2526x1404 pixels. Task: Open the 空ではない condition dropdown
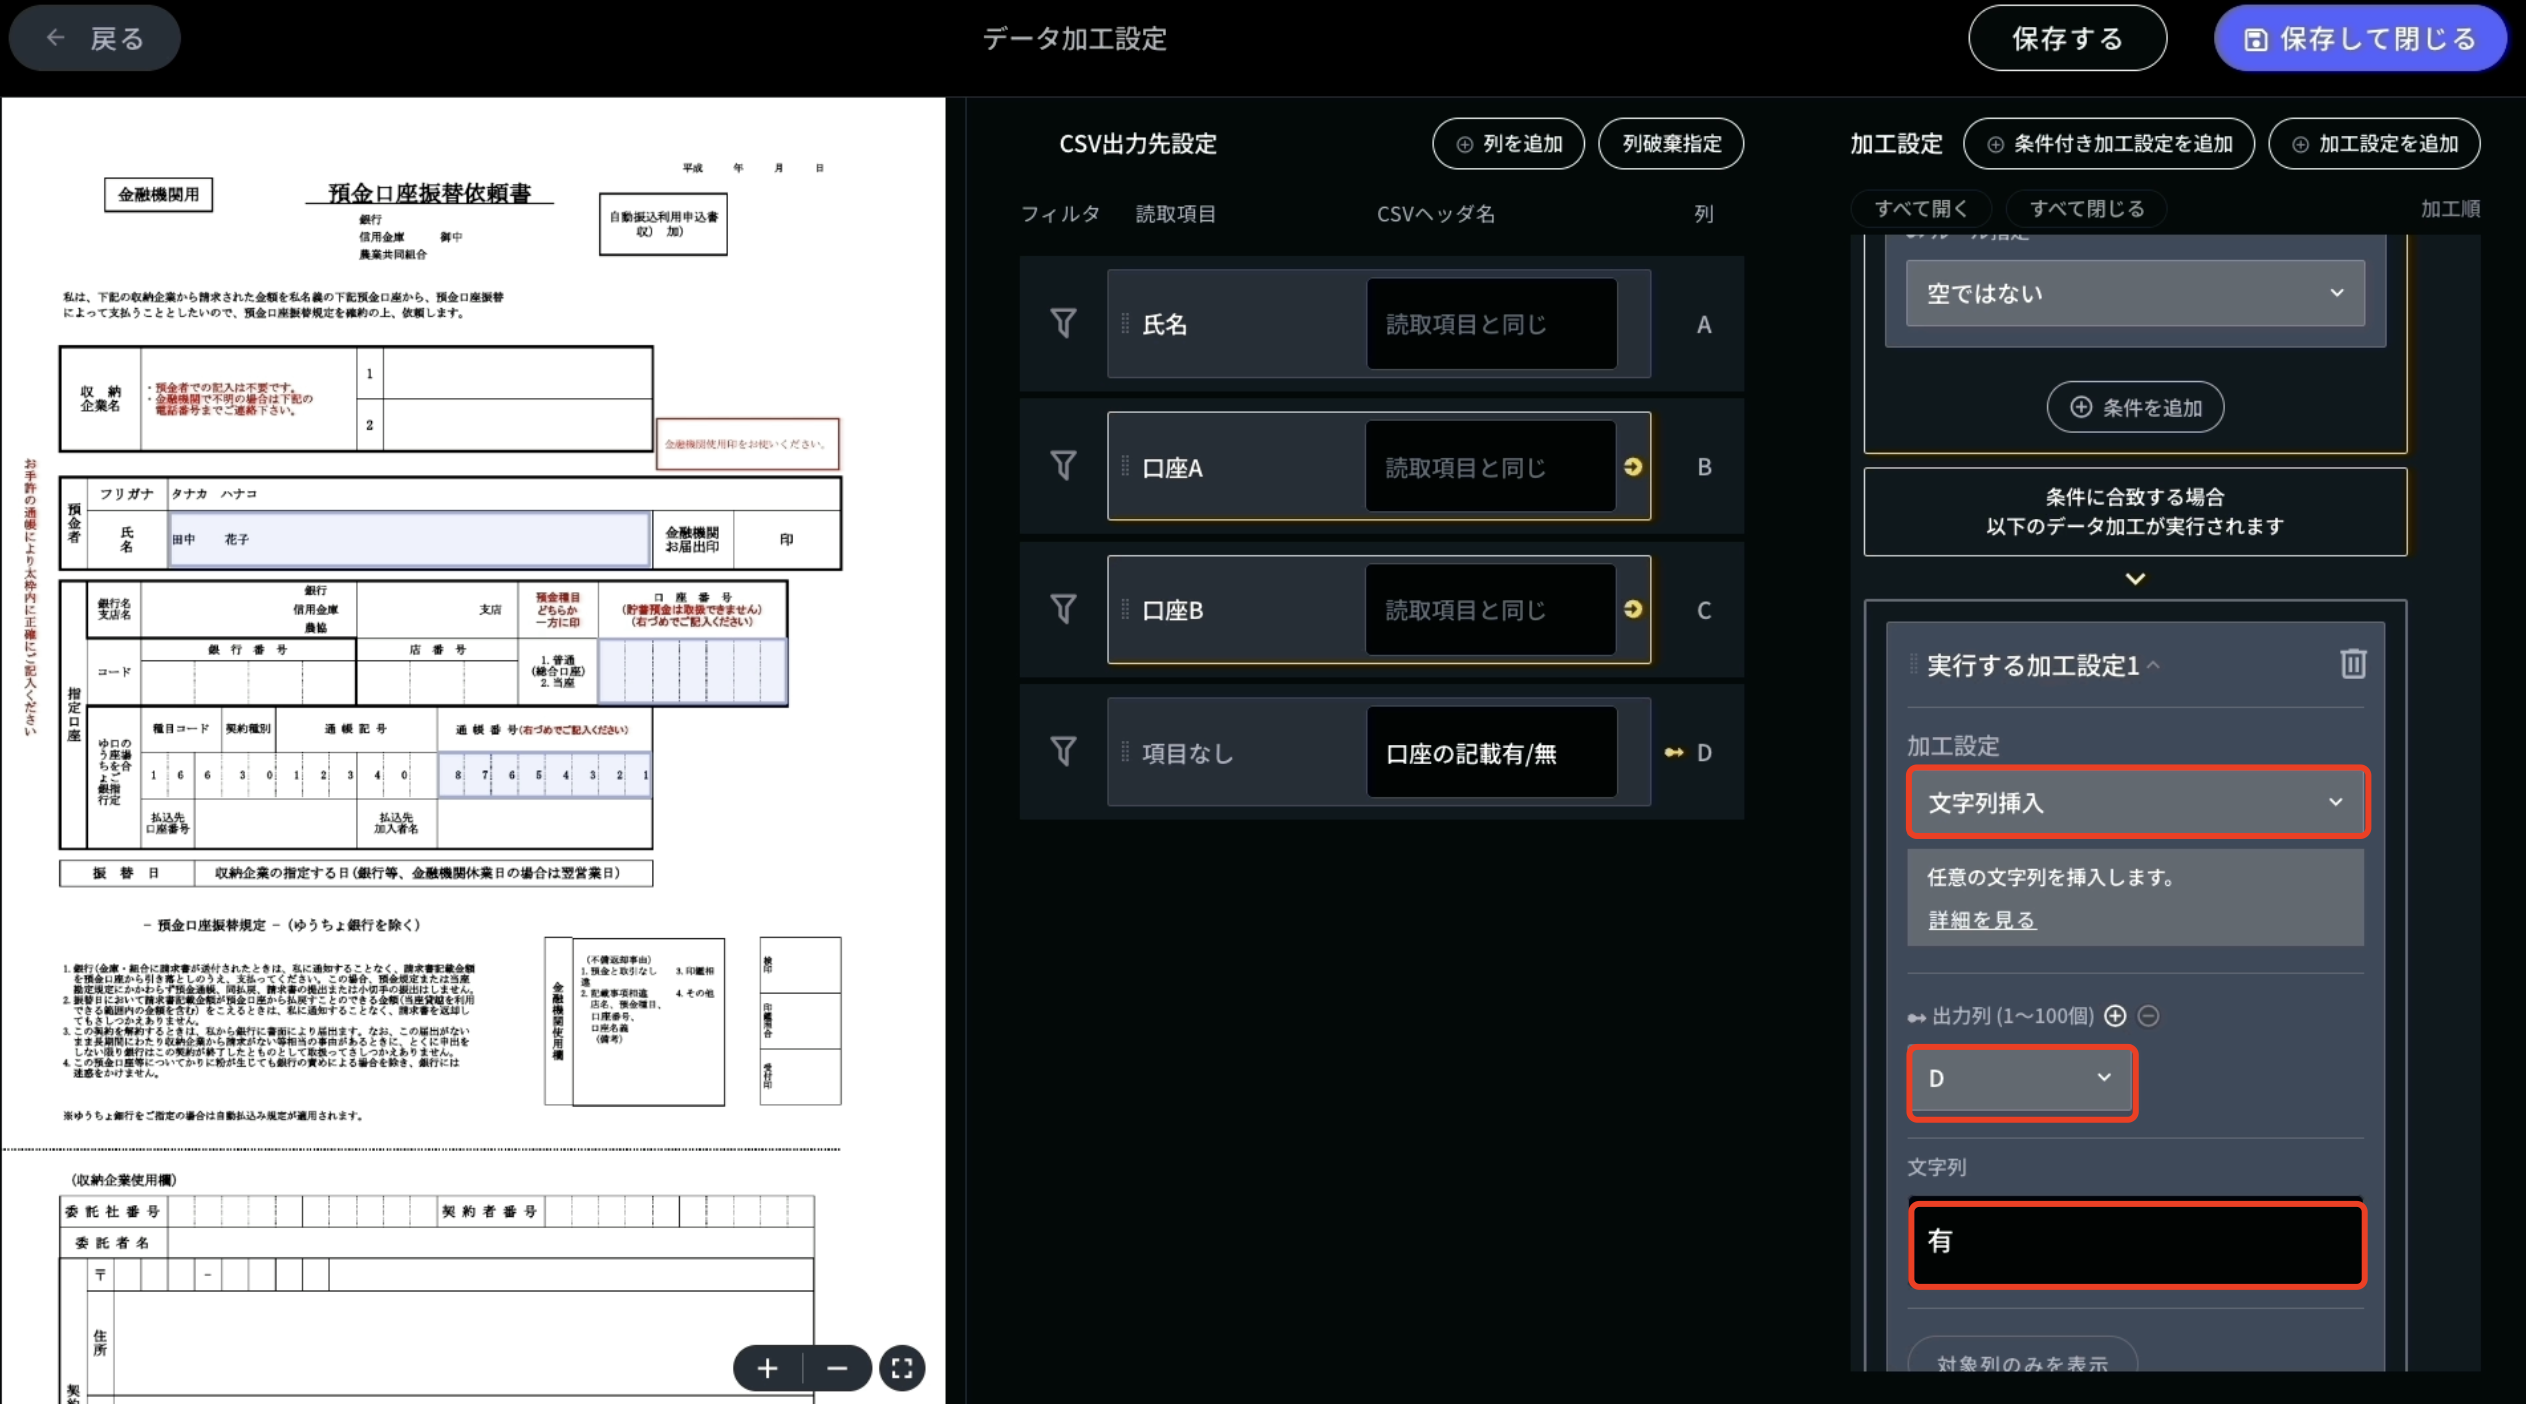click(x=2134, y=292)
